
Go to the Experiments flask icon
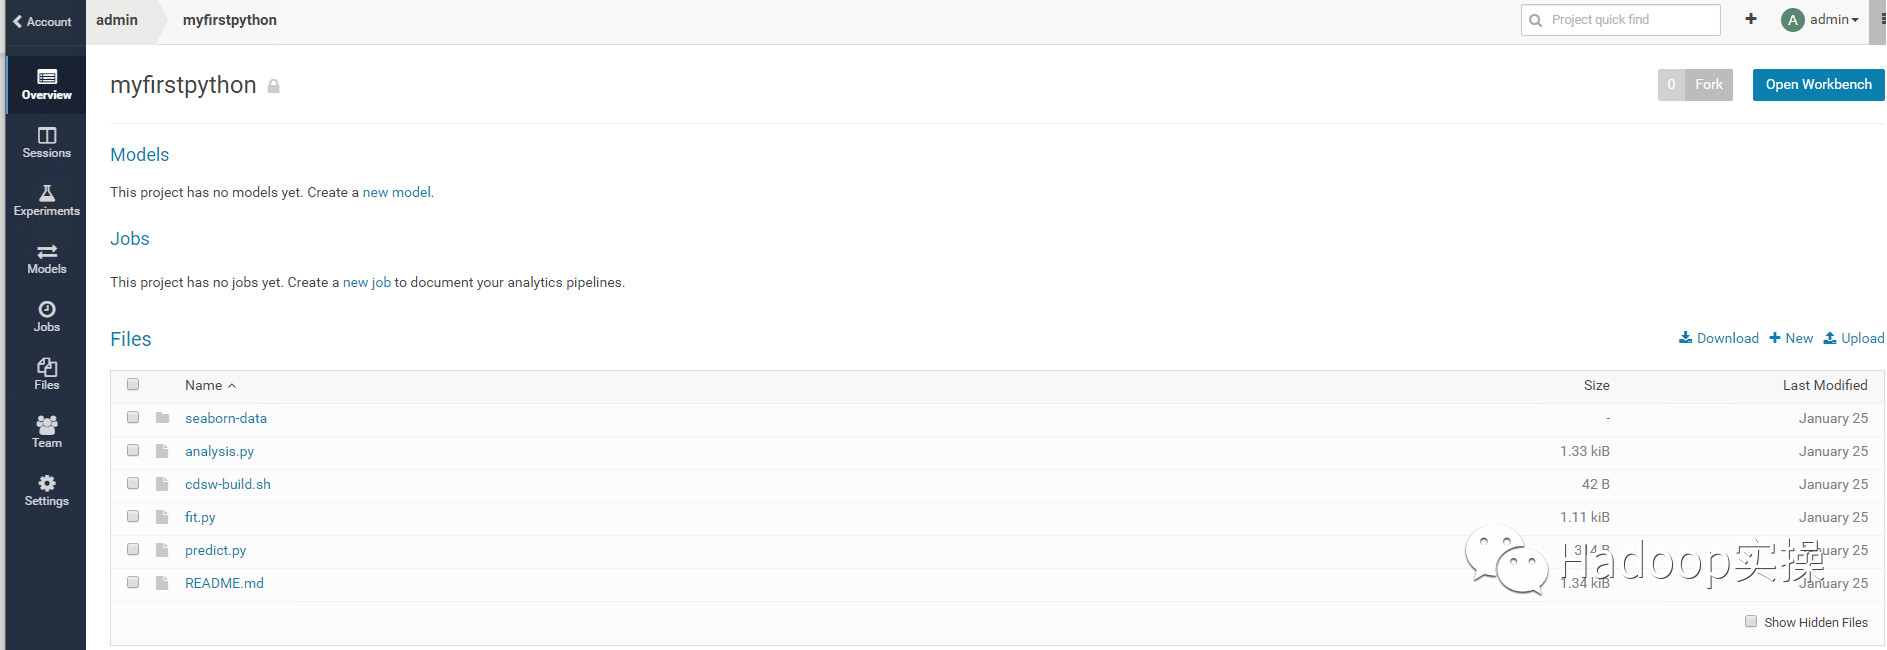pyautogui.click(x=46, y=194)
